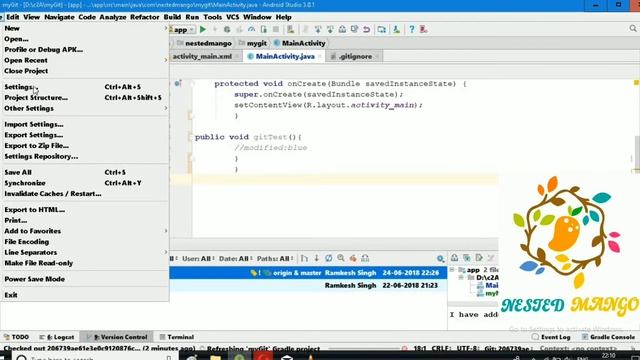Click the VCS Update Project icon
Viewport: 640px width, 360px height.
[x=318, y=29]
